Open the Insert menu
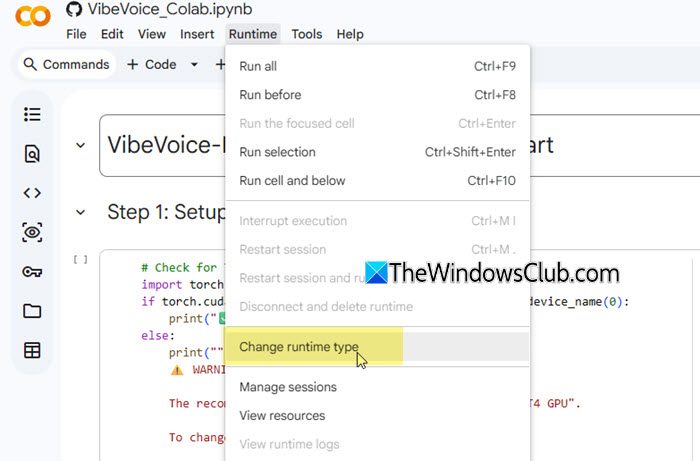Viewport: 700px width, 461px height. click(x=197, y=34)
